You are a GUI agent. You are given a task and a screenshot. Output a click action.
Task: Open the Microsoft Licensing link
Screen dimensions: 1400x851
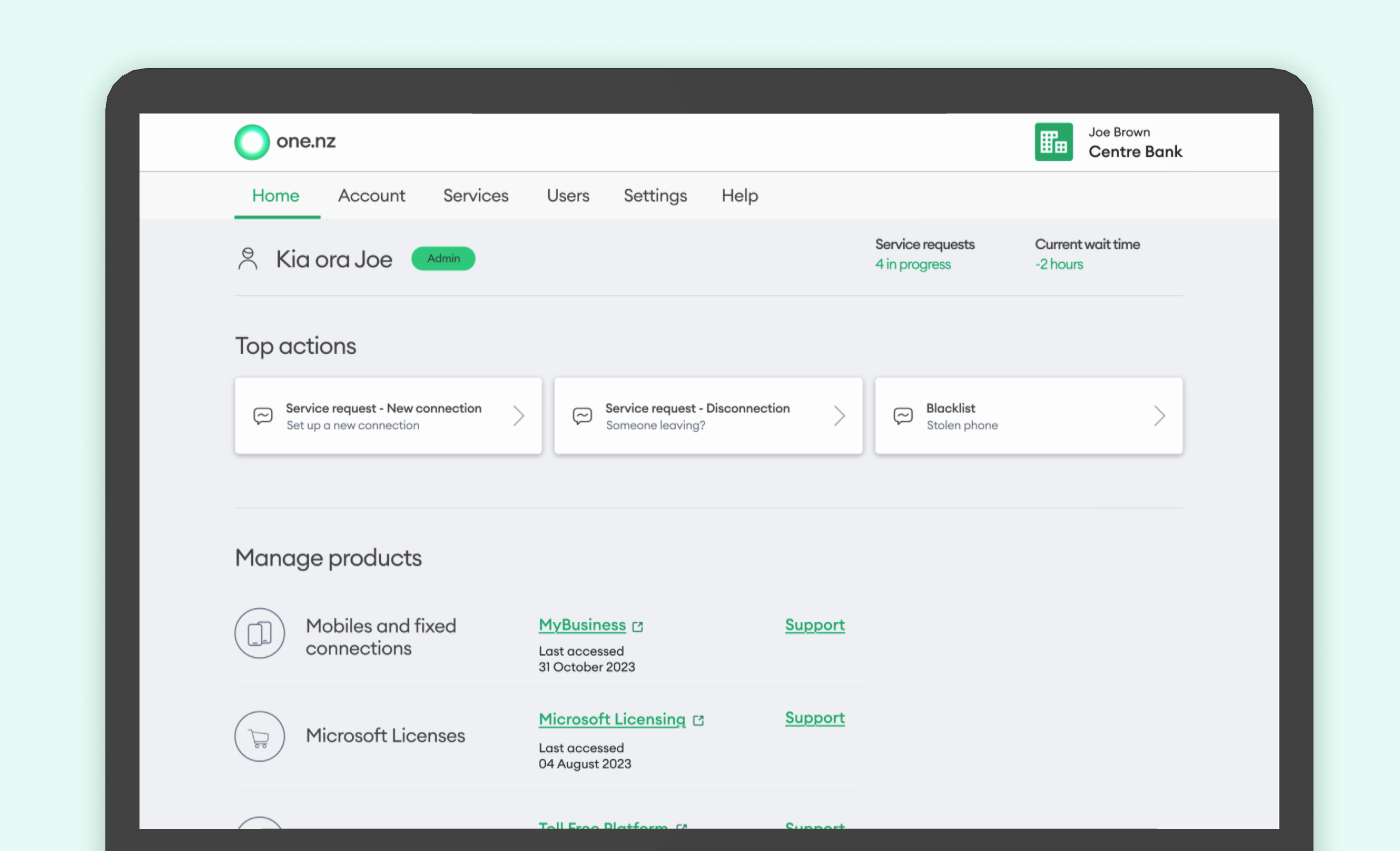pos(612,720)
